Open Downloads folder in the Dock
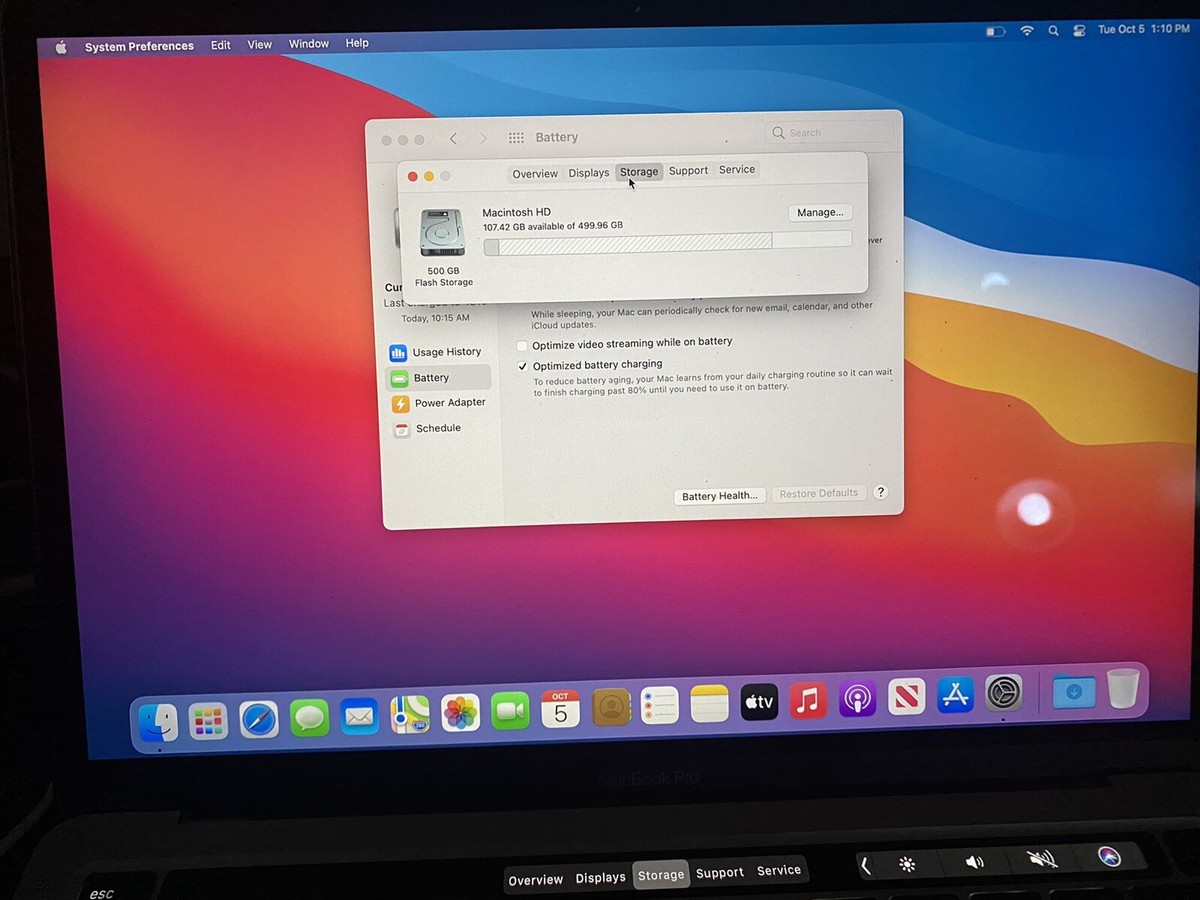The width and height of the screenshot is (1200, 900). (x=1074, y=690)
